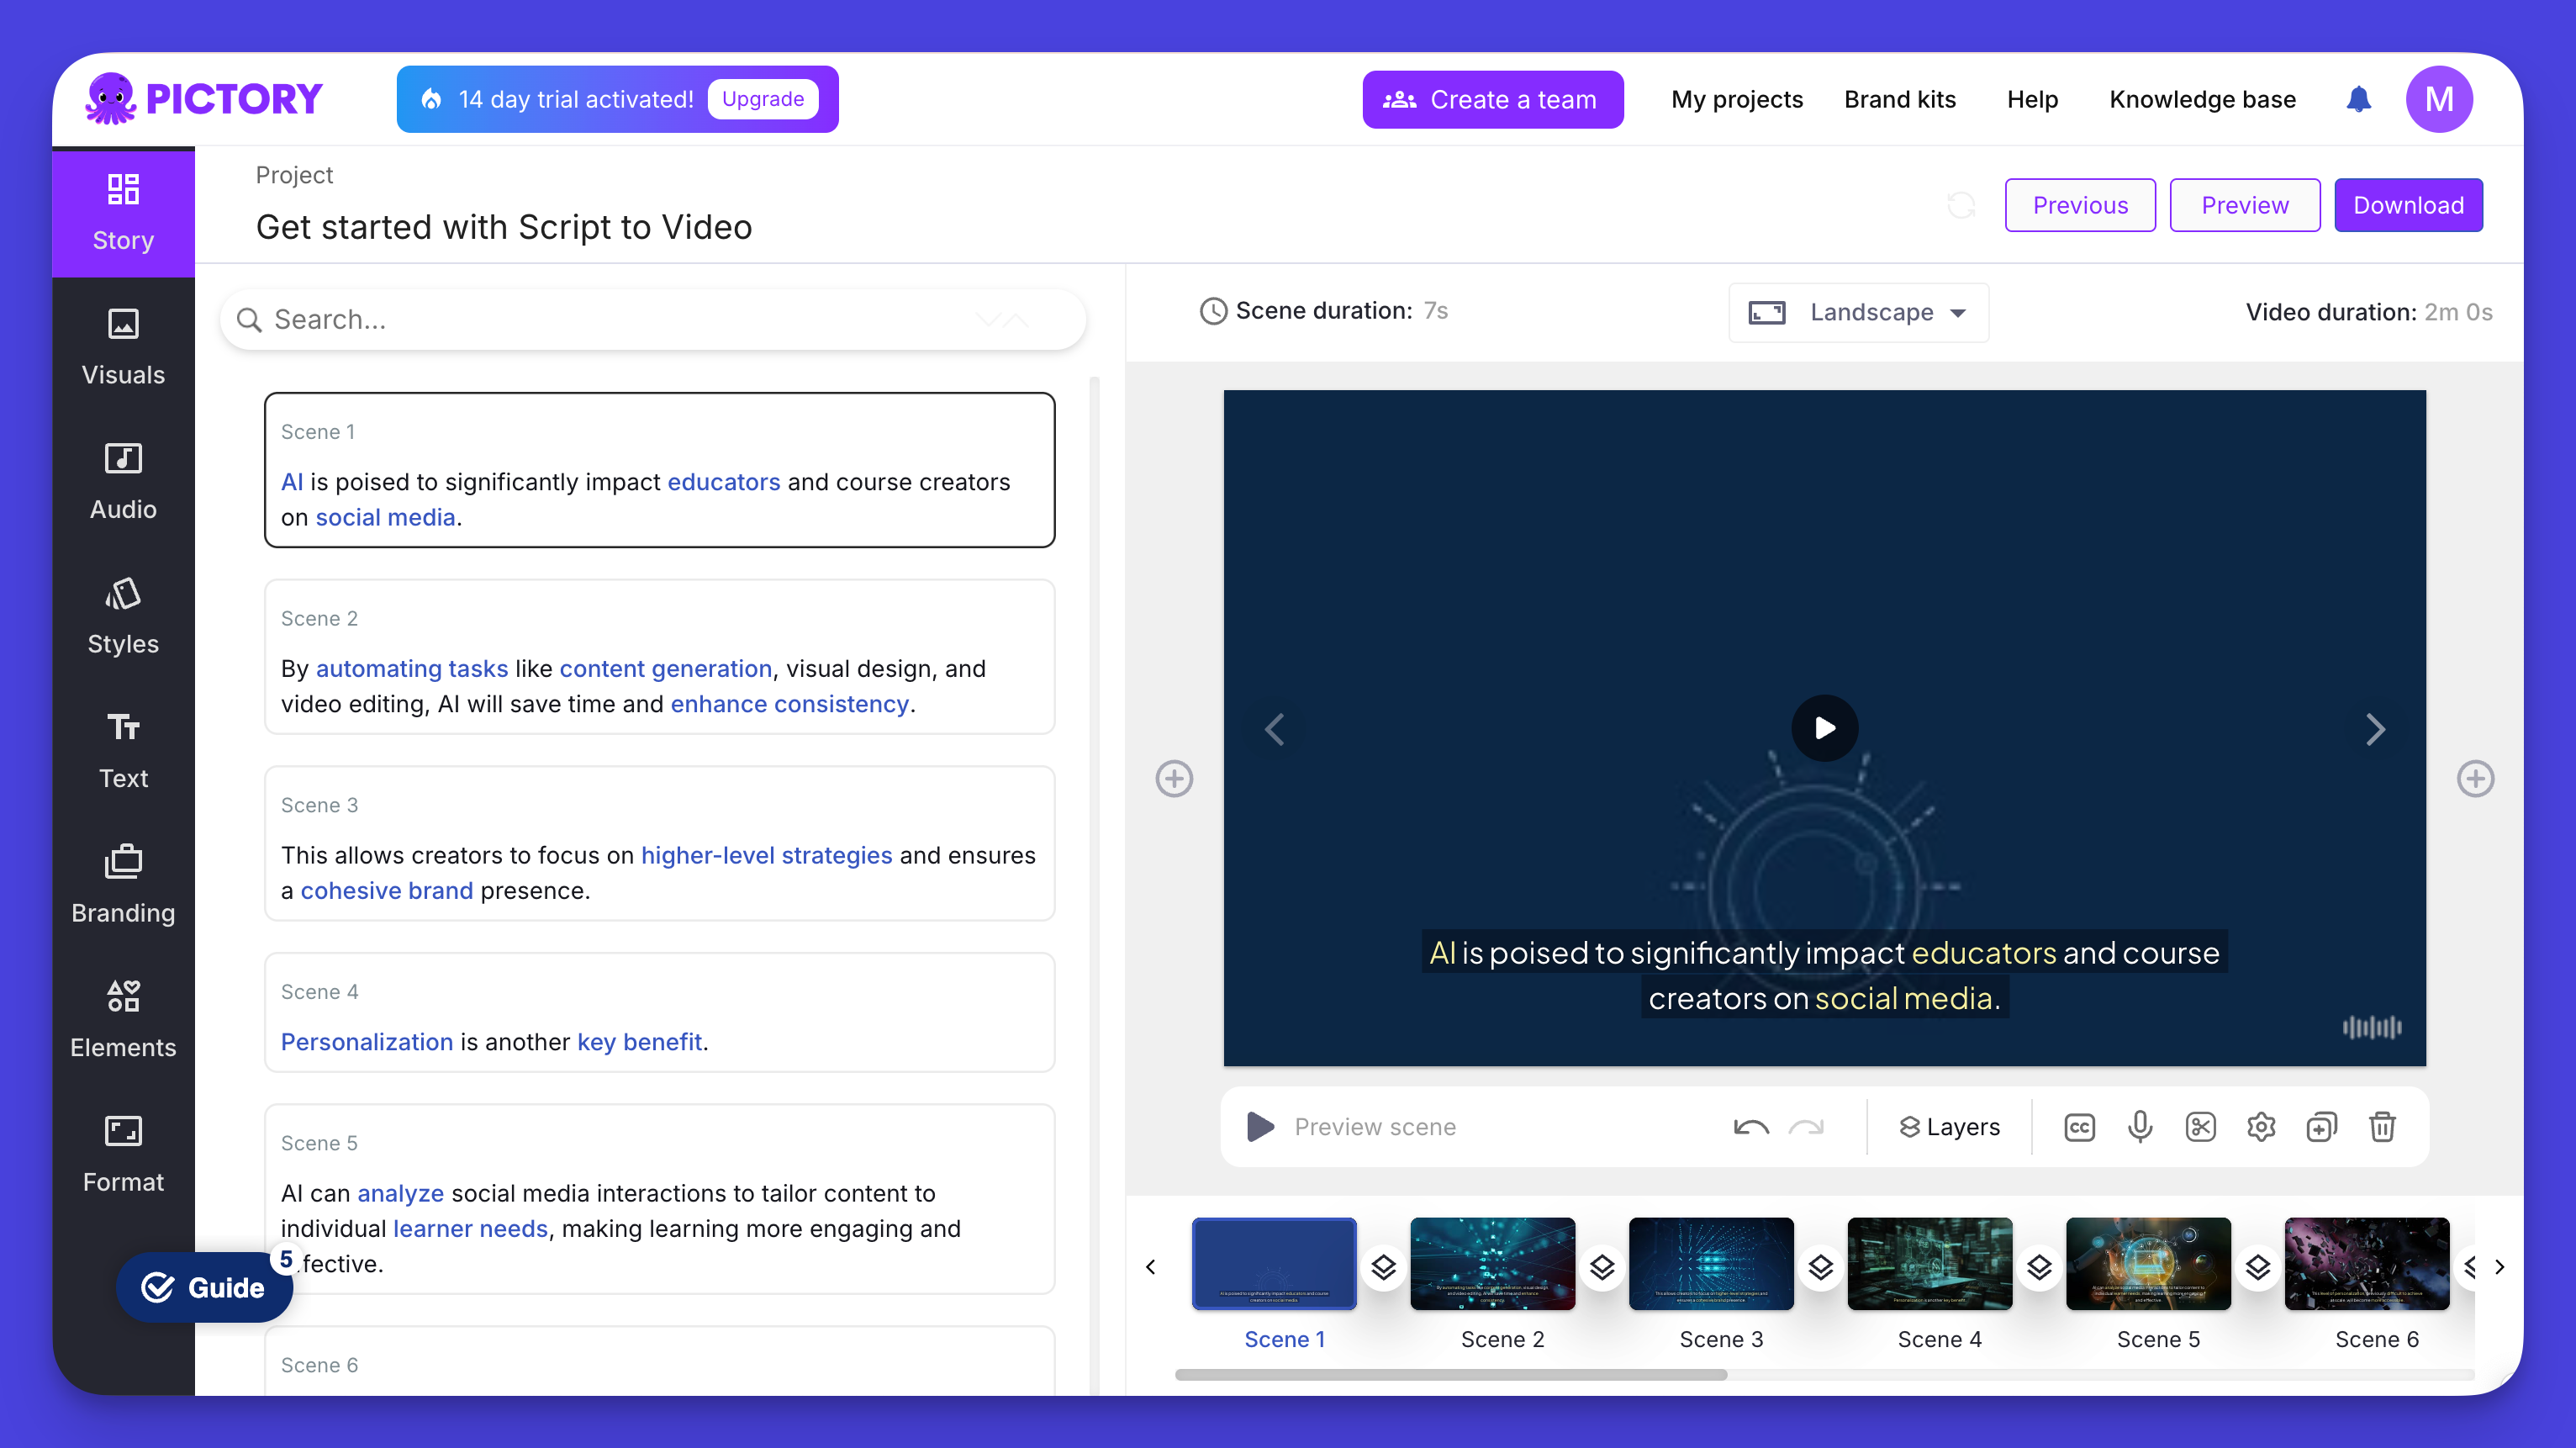
Task: Click the Layers button in scene toolbar
Action: [x=1950, y=1126]
